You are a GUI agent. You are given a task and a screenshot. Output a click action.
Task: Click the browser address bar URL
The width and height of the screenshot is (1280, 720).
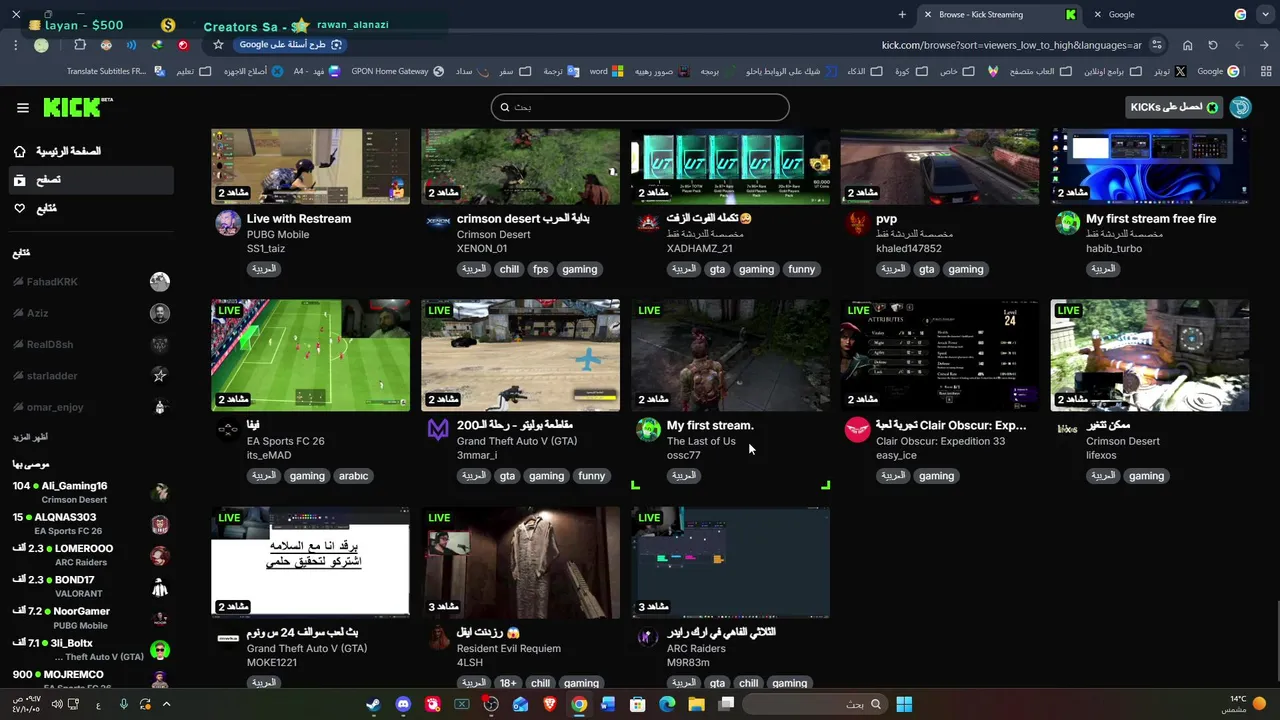1011,45
